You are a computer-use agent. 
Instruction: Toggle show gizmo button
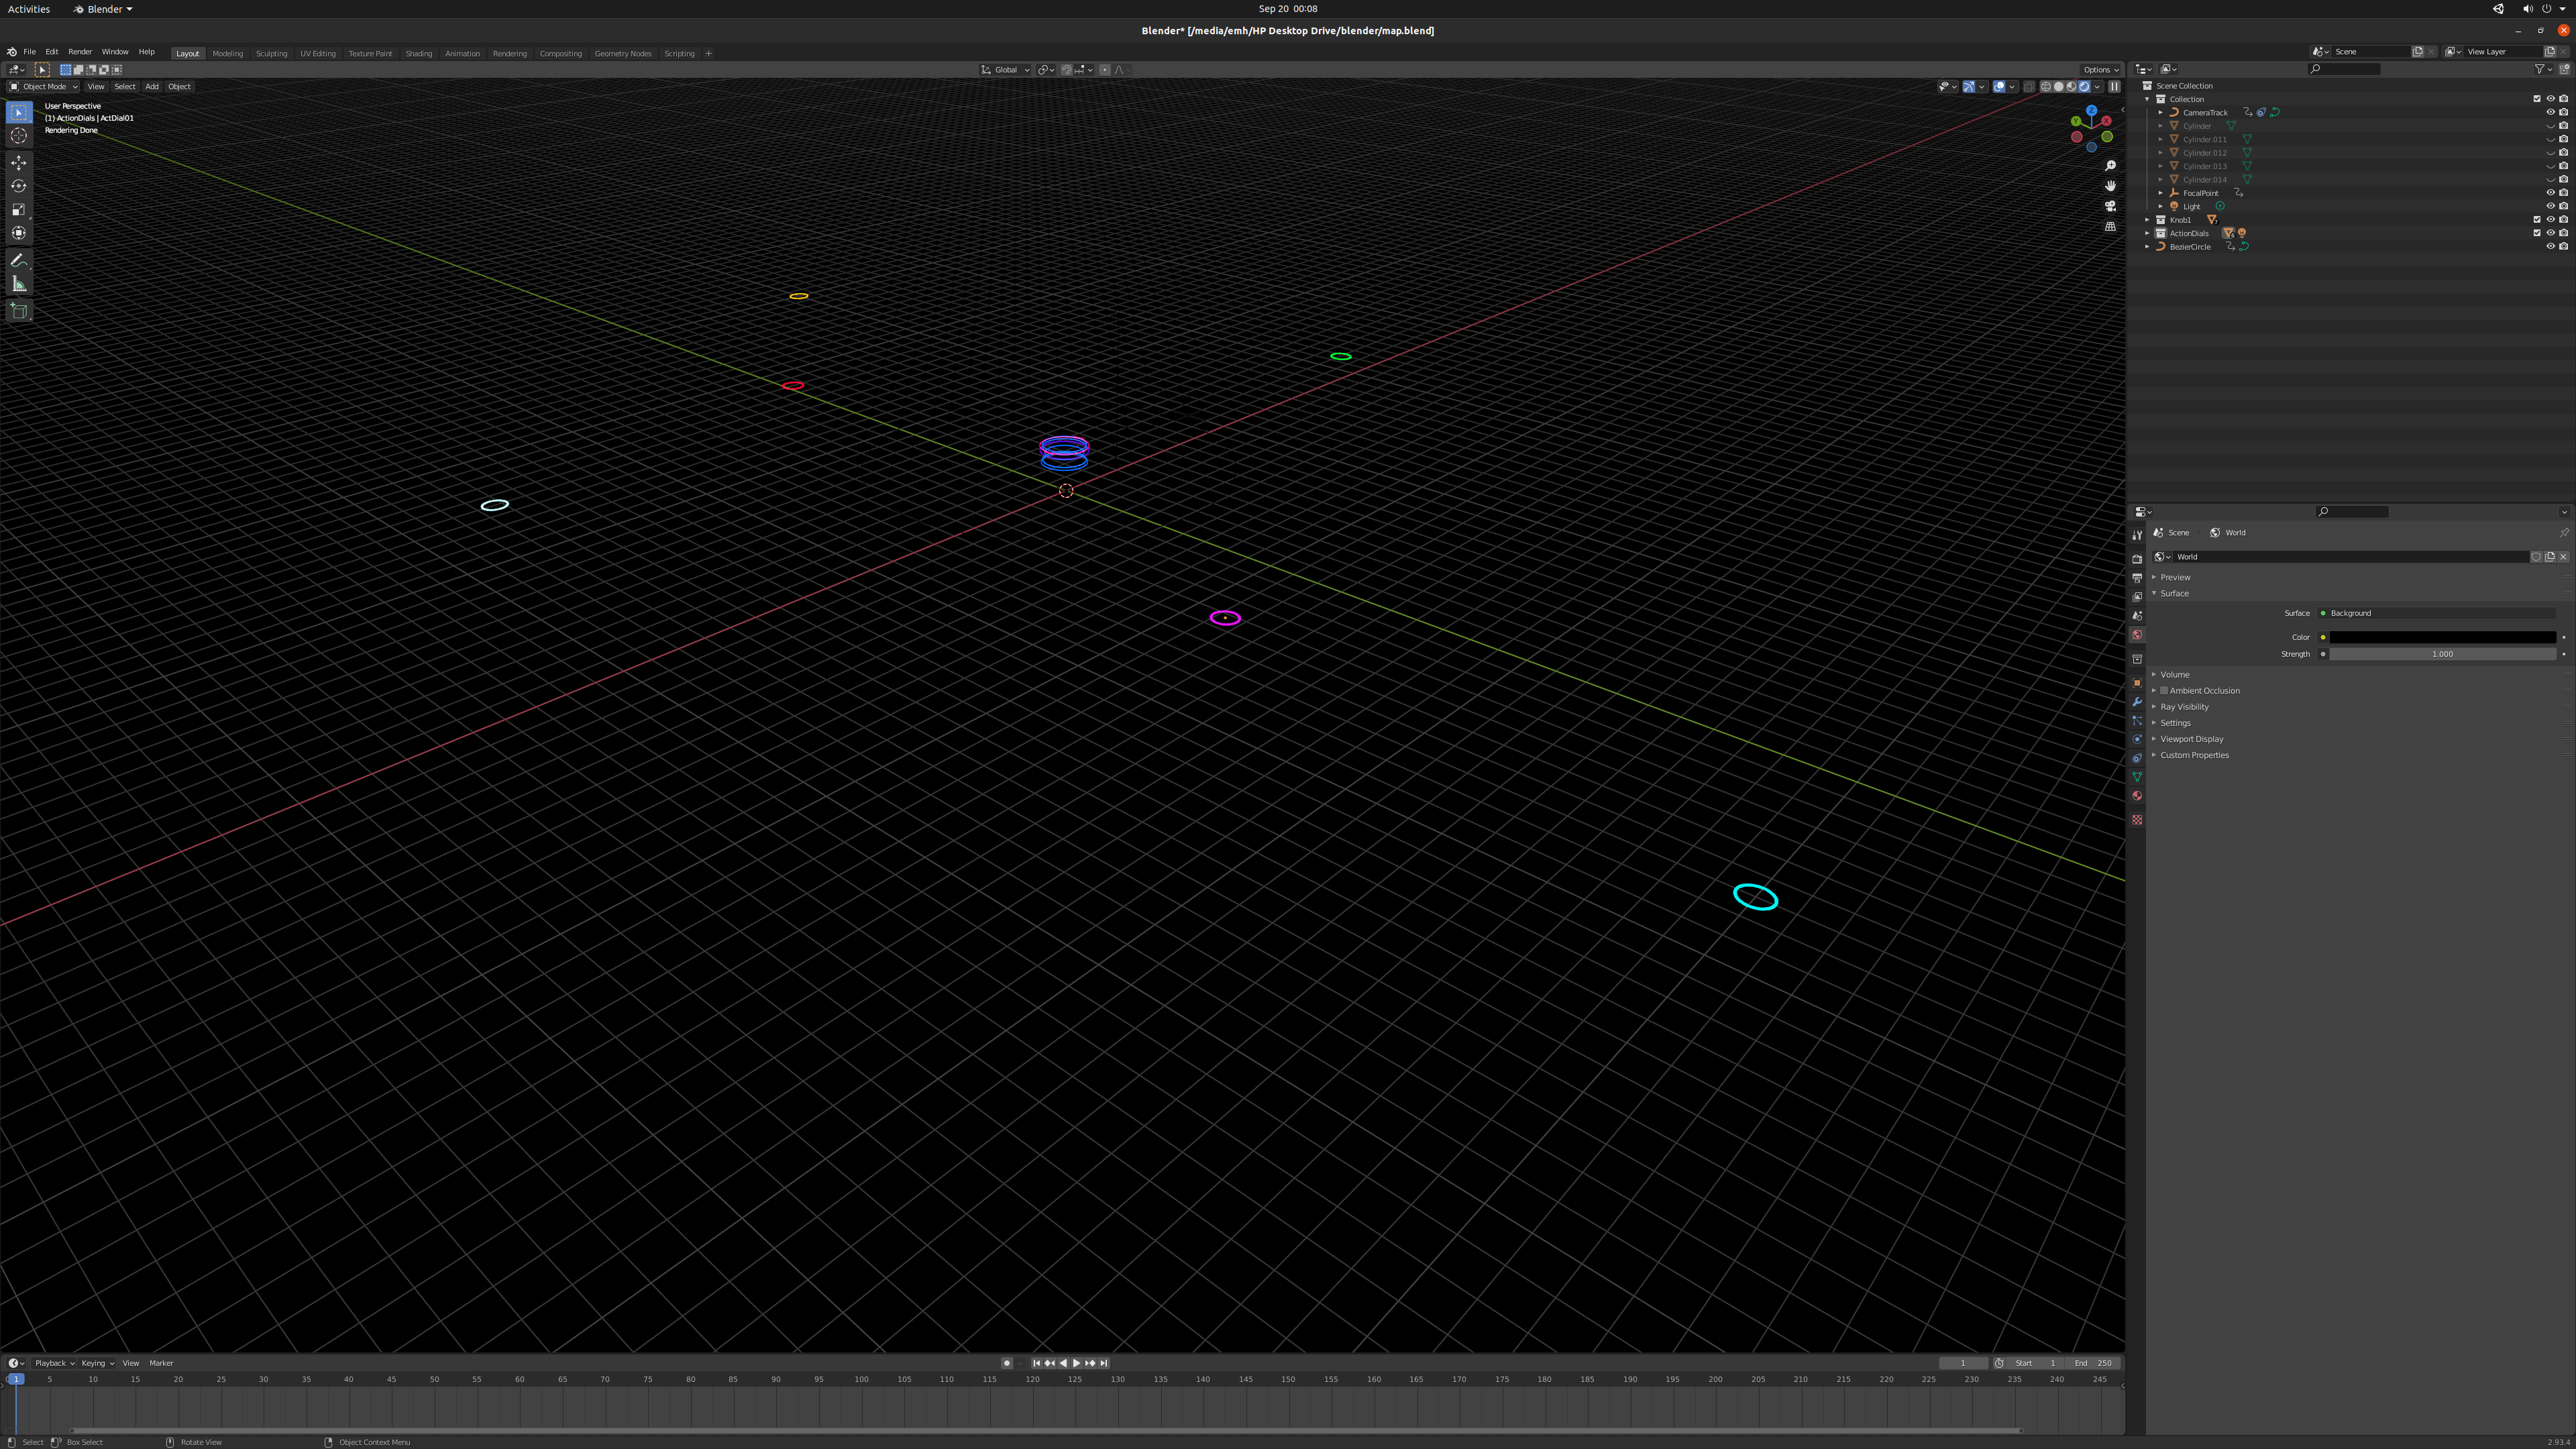(1969, 87)
